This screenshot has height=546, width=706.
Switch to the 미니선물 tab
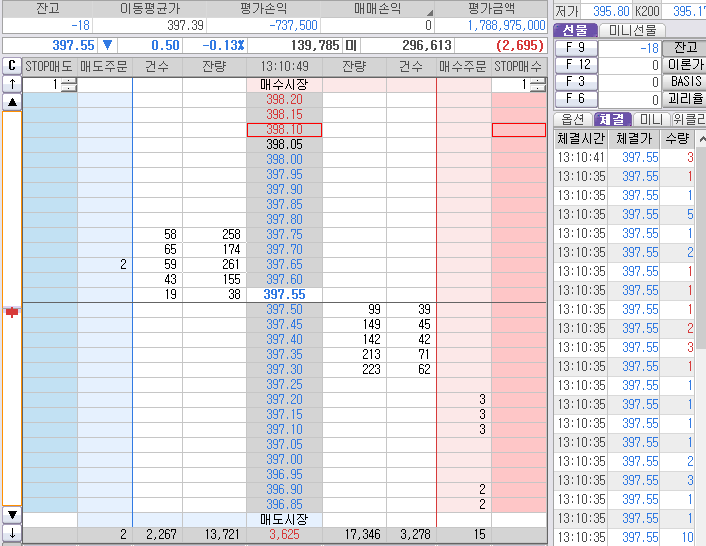click(632, 30)
